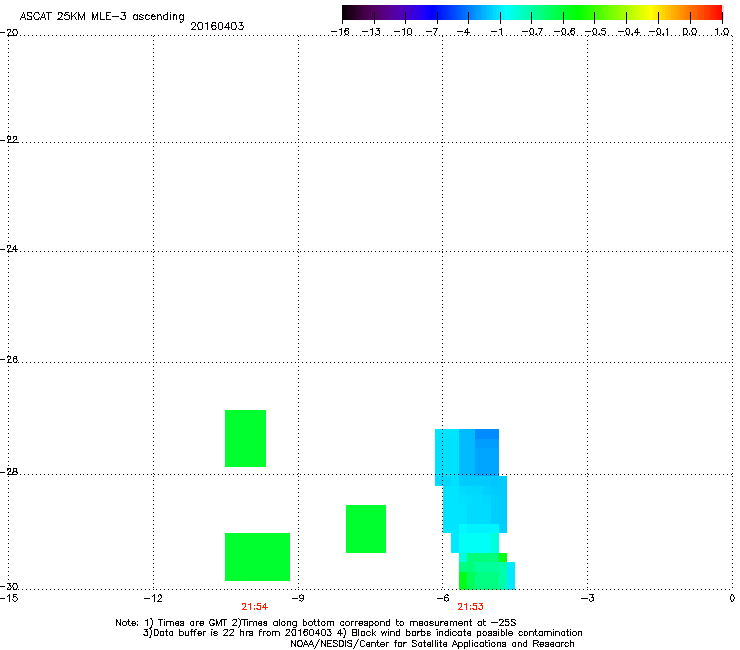Click the -30 latitude axis label
The height and width of the screenshot is (650, 740).
click(x=9, y=587)
